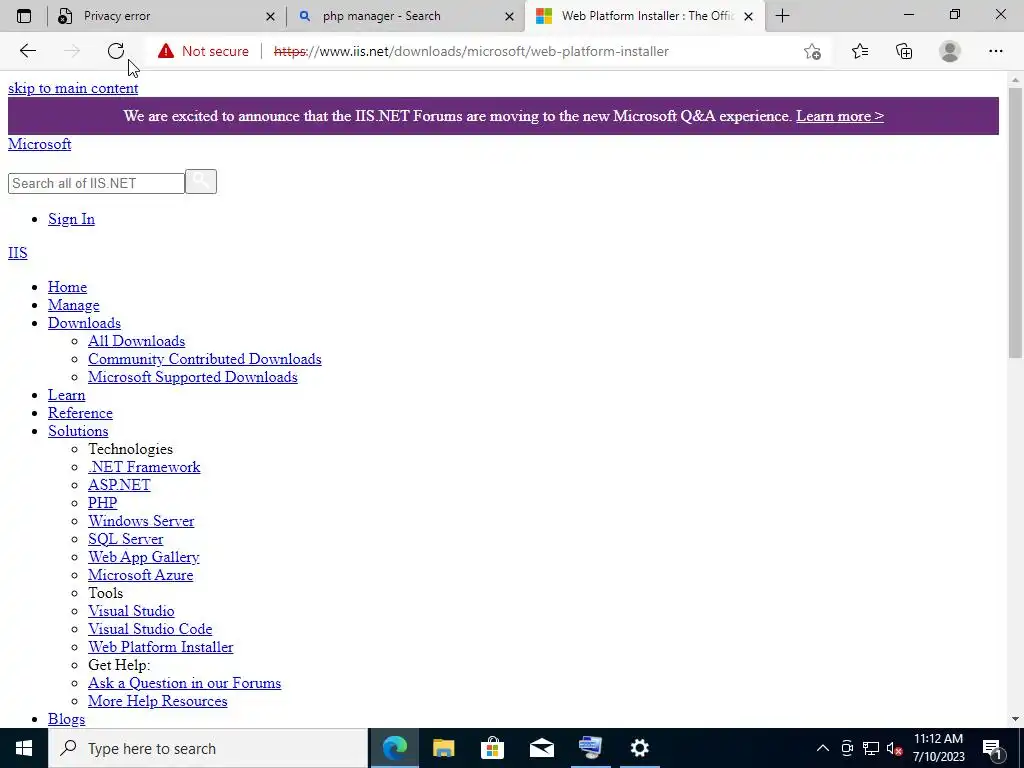
Task: Click the profile avatar icon
Action: tap(950, 51)
